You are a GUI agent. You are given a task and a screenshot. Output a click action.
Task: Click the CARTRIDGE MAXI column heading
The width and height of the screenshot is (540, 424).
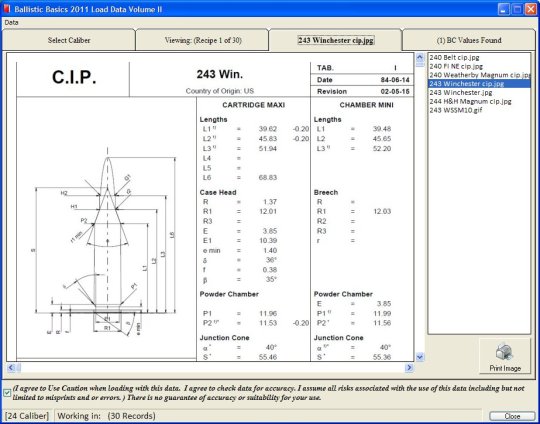pos(253,105)
